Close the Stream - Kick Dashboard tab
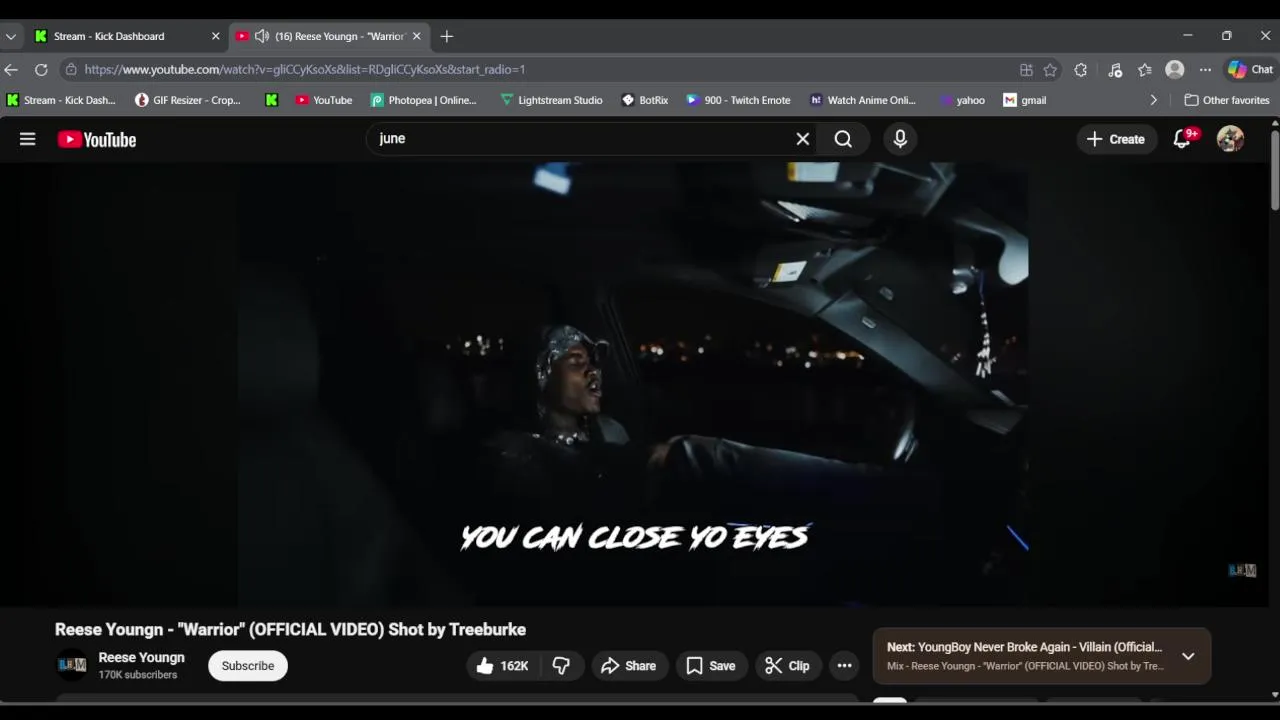Viewport: 1280px width, 720px height. click(215, 36)
